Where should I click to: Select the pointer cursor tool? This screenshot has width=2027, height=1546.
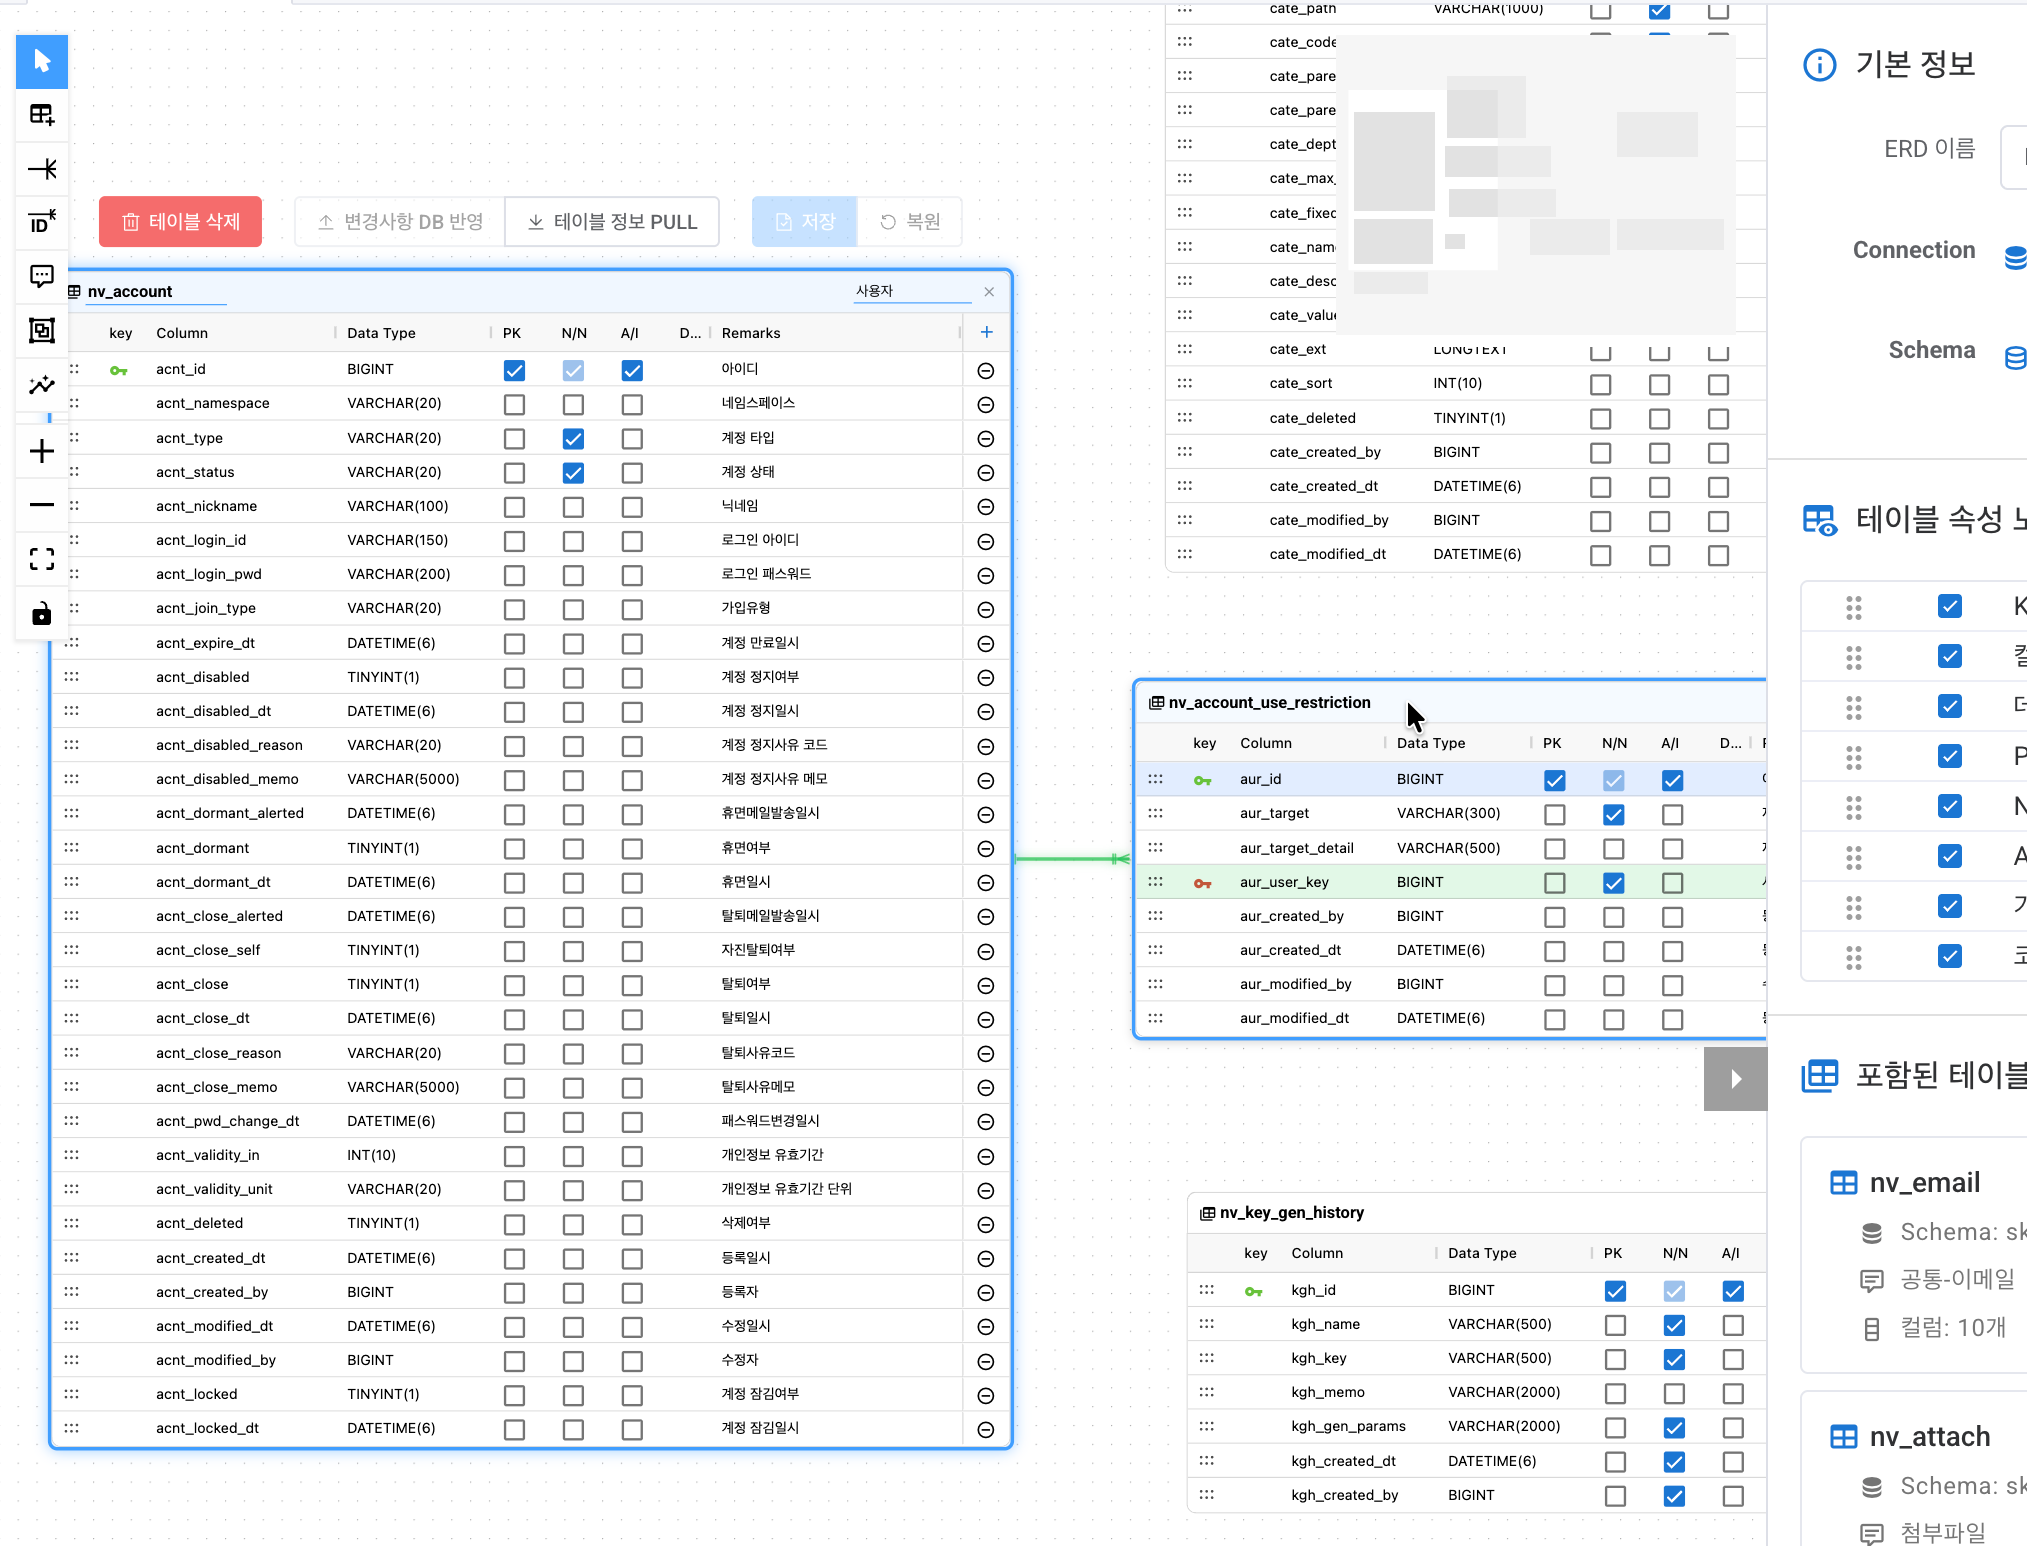click(x=42, y=61)
